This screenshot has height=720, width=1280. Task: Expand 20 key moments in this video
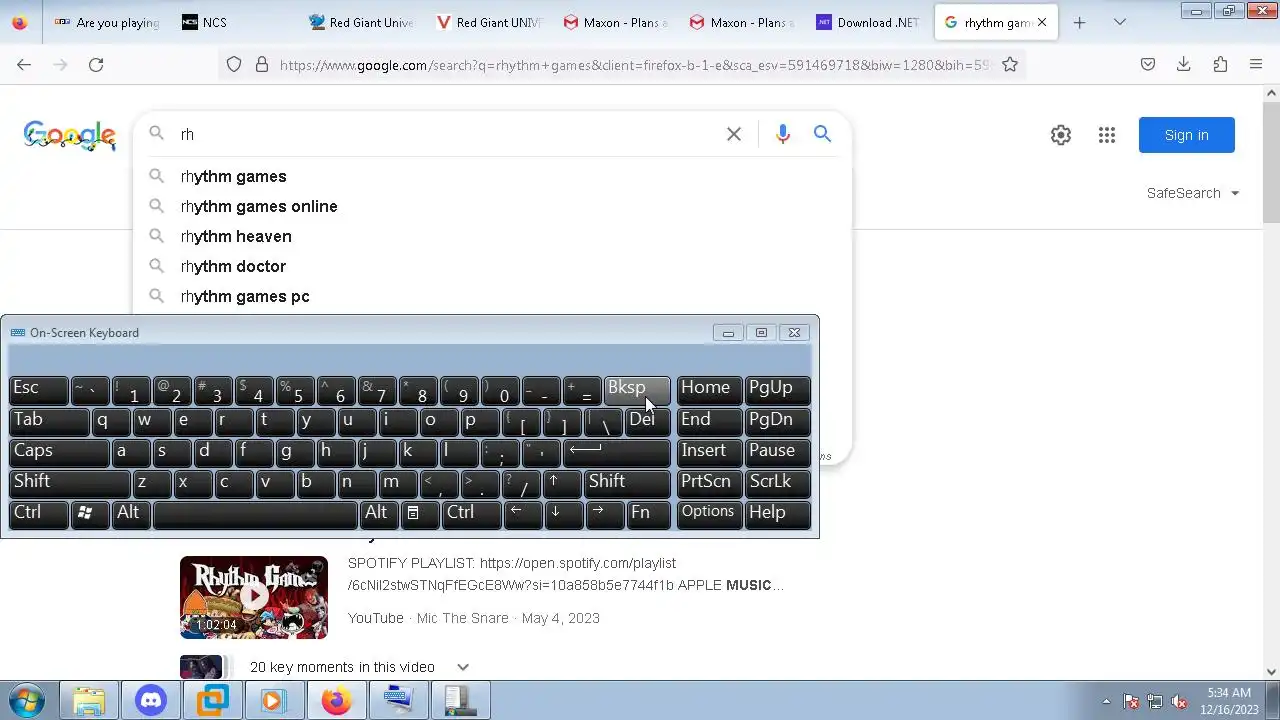tap(463, 667)
